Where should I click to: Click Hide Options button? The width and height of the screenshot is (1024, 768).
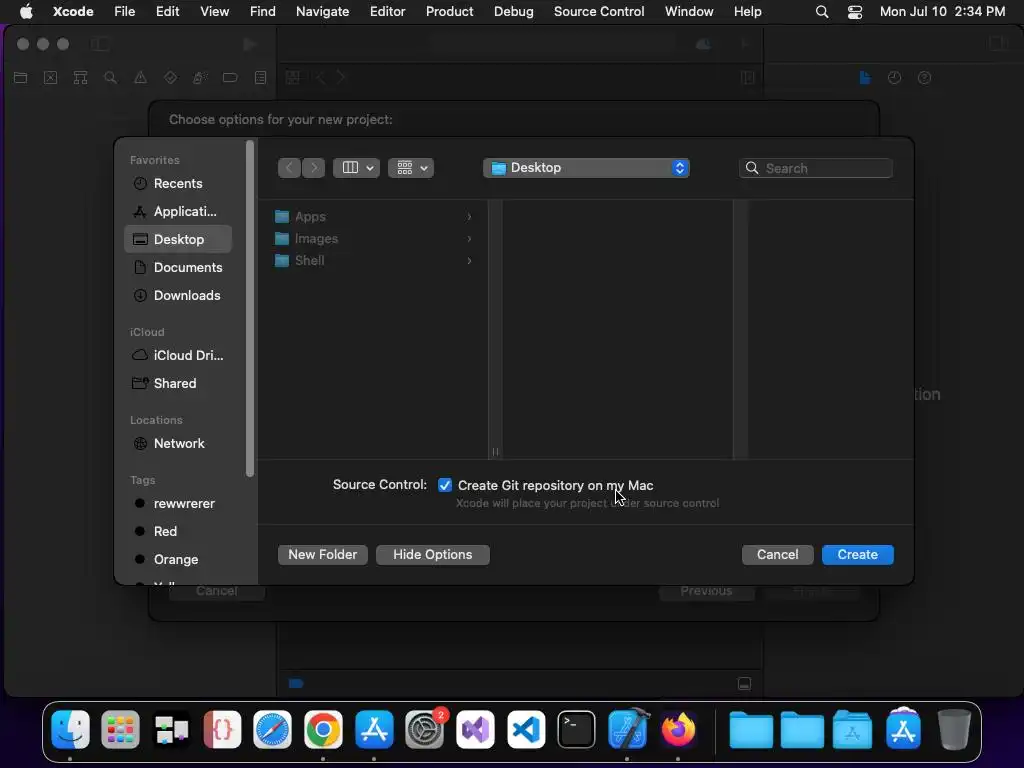tap(432, 554)
